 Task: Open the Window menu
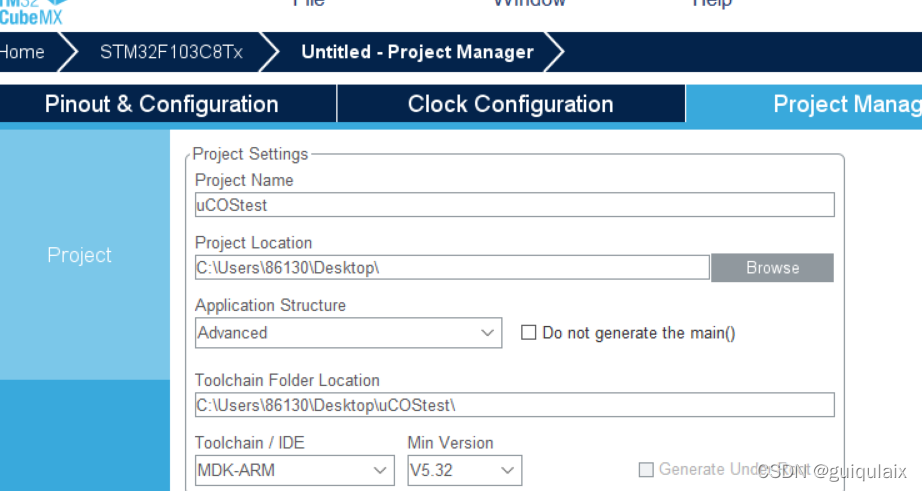529,3
